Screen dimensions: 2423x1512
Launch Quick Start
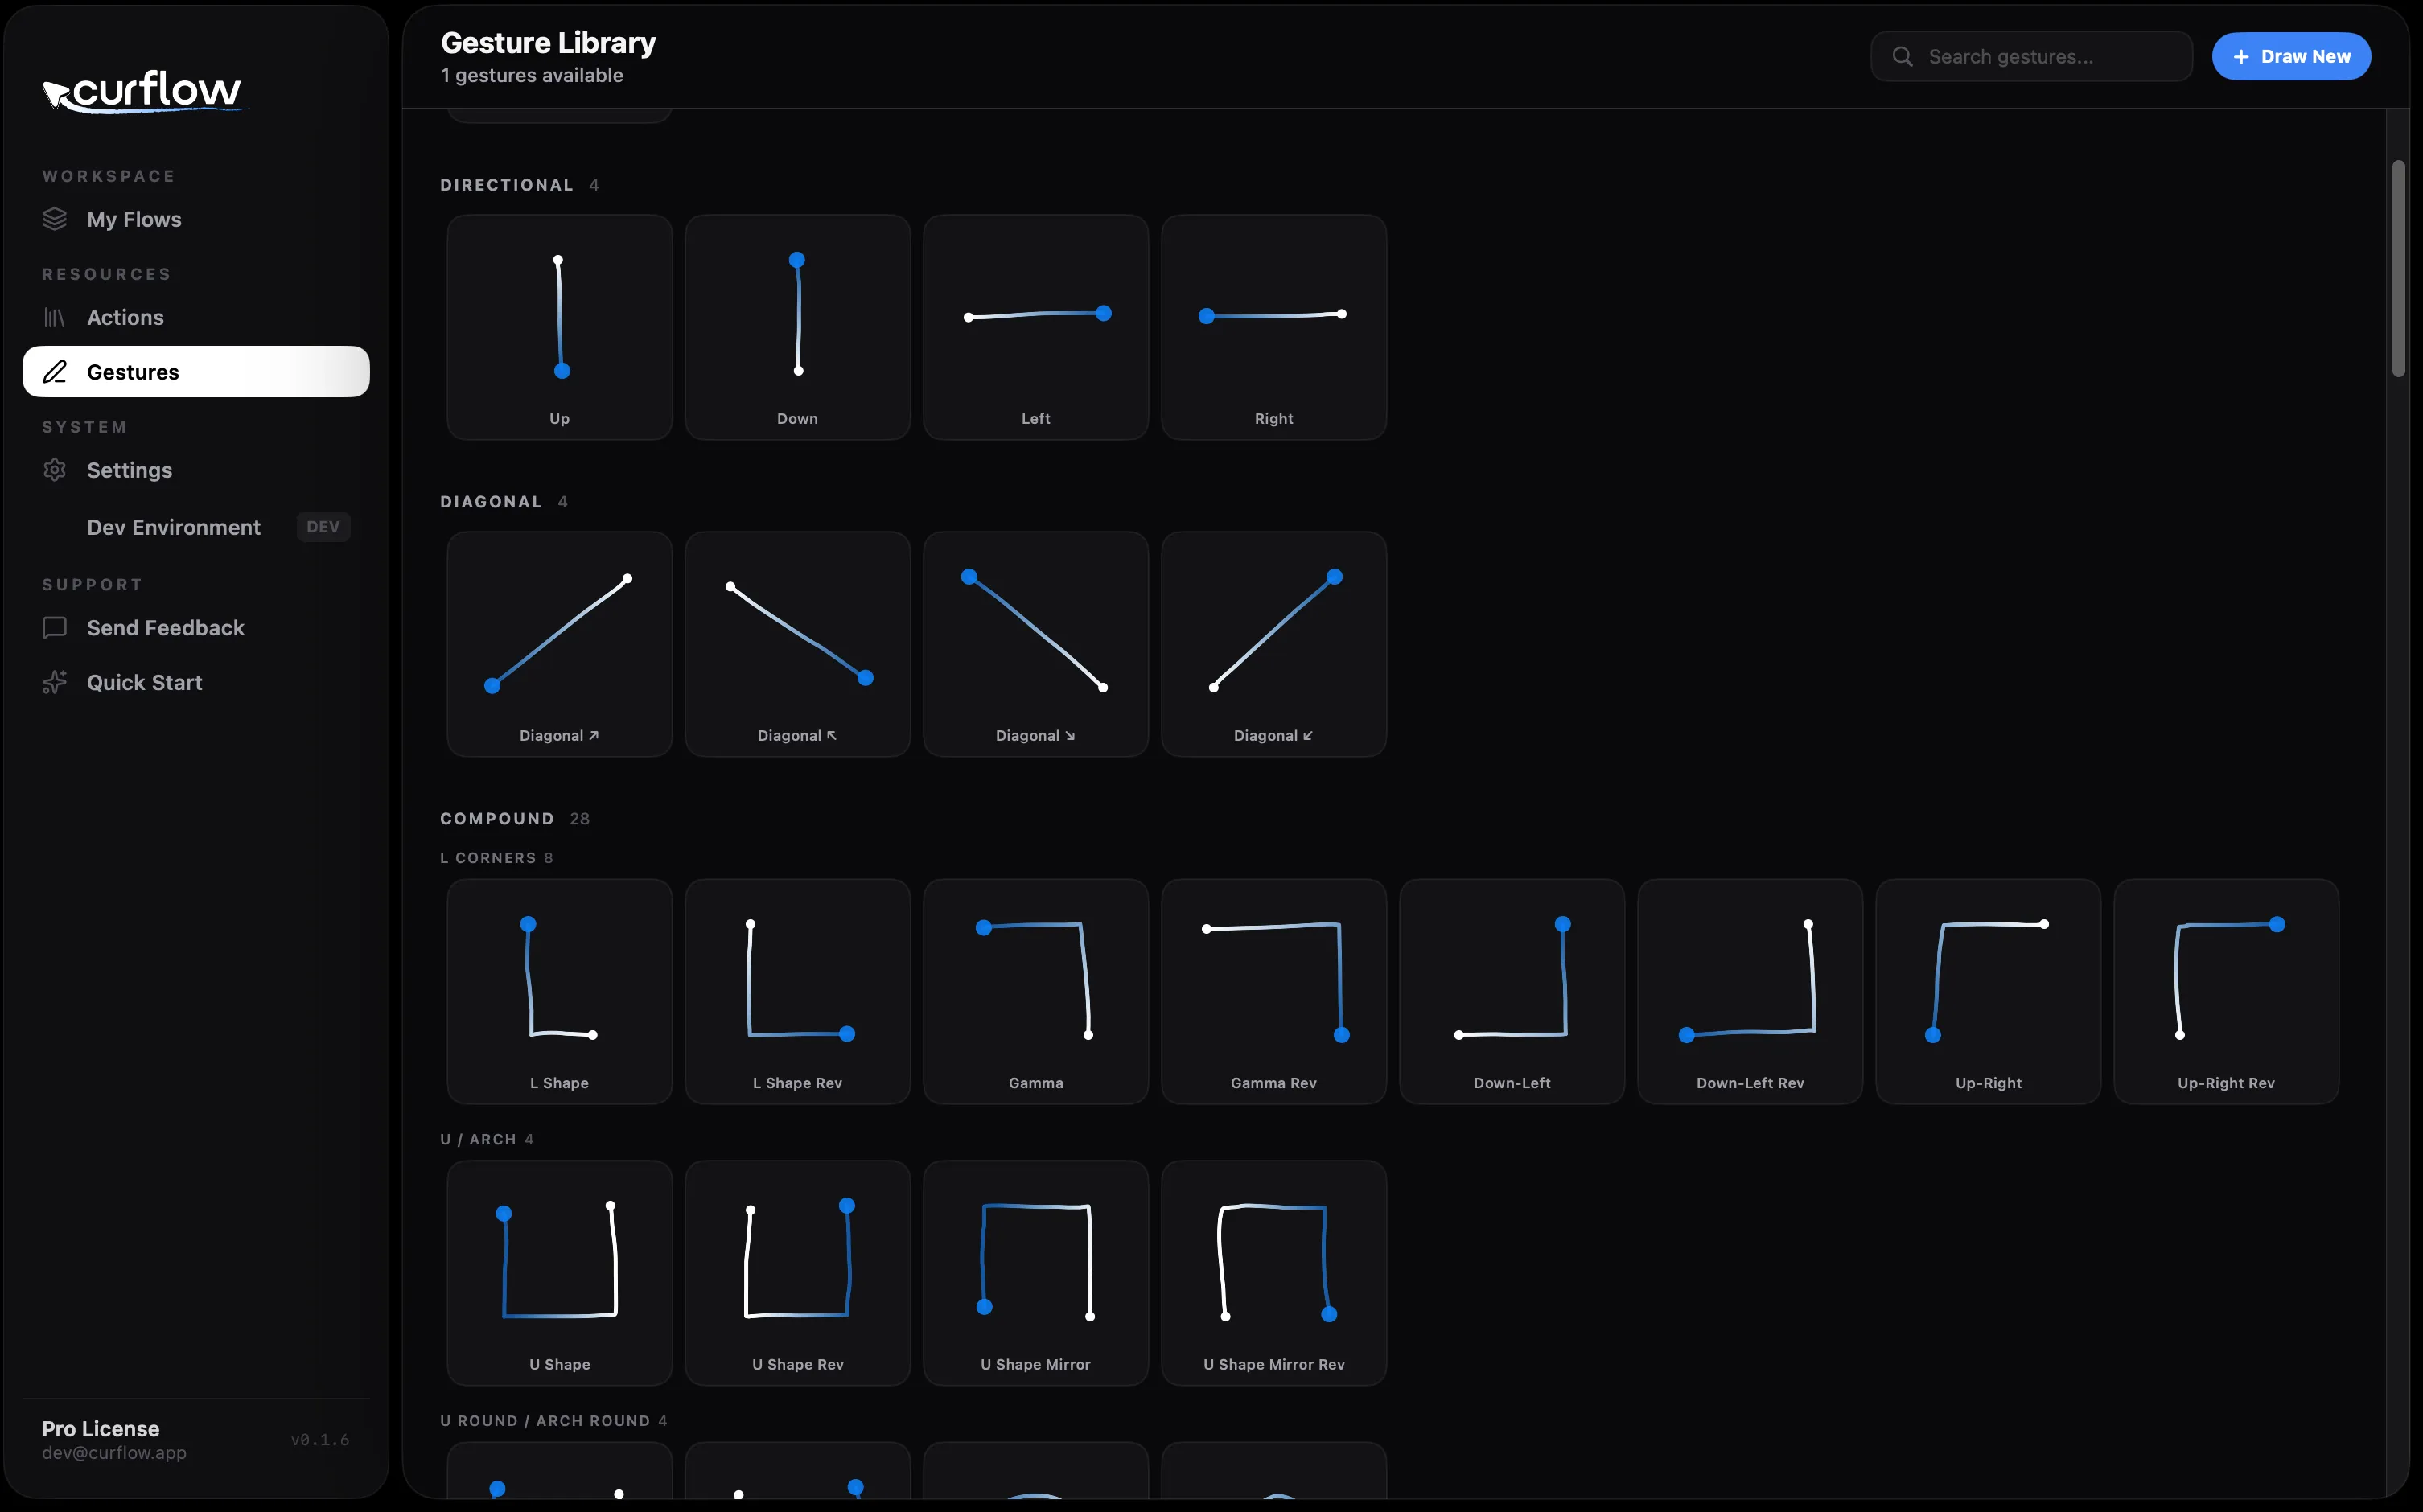click(x=196, y=682)
